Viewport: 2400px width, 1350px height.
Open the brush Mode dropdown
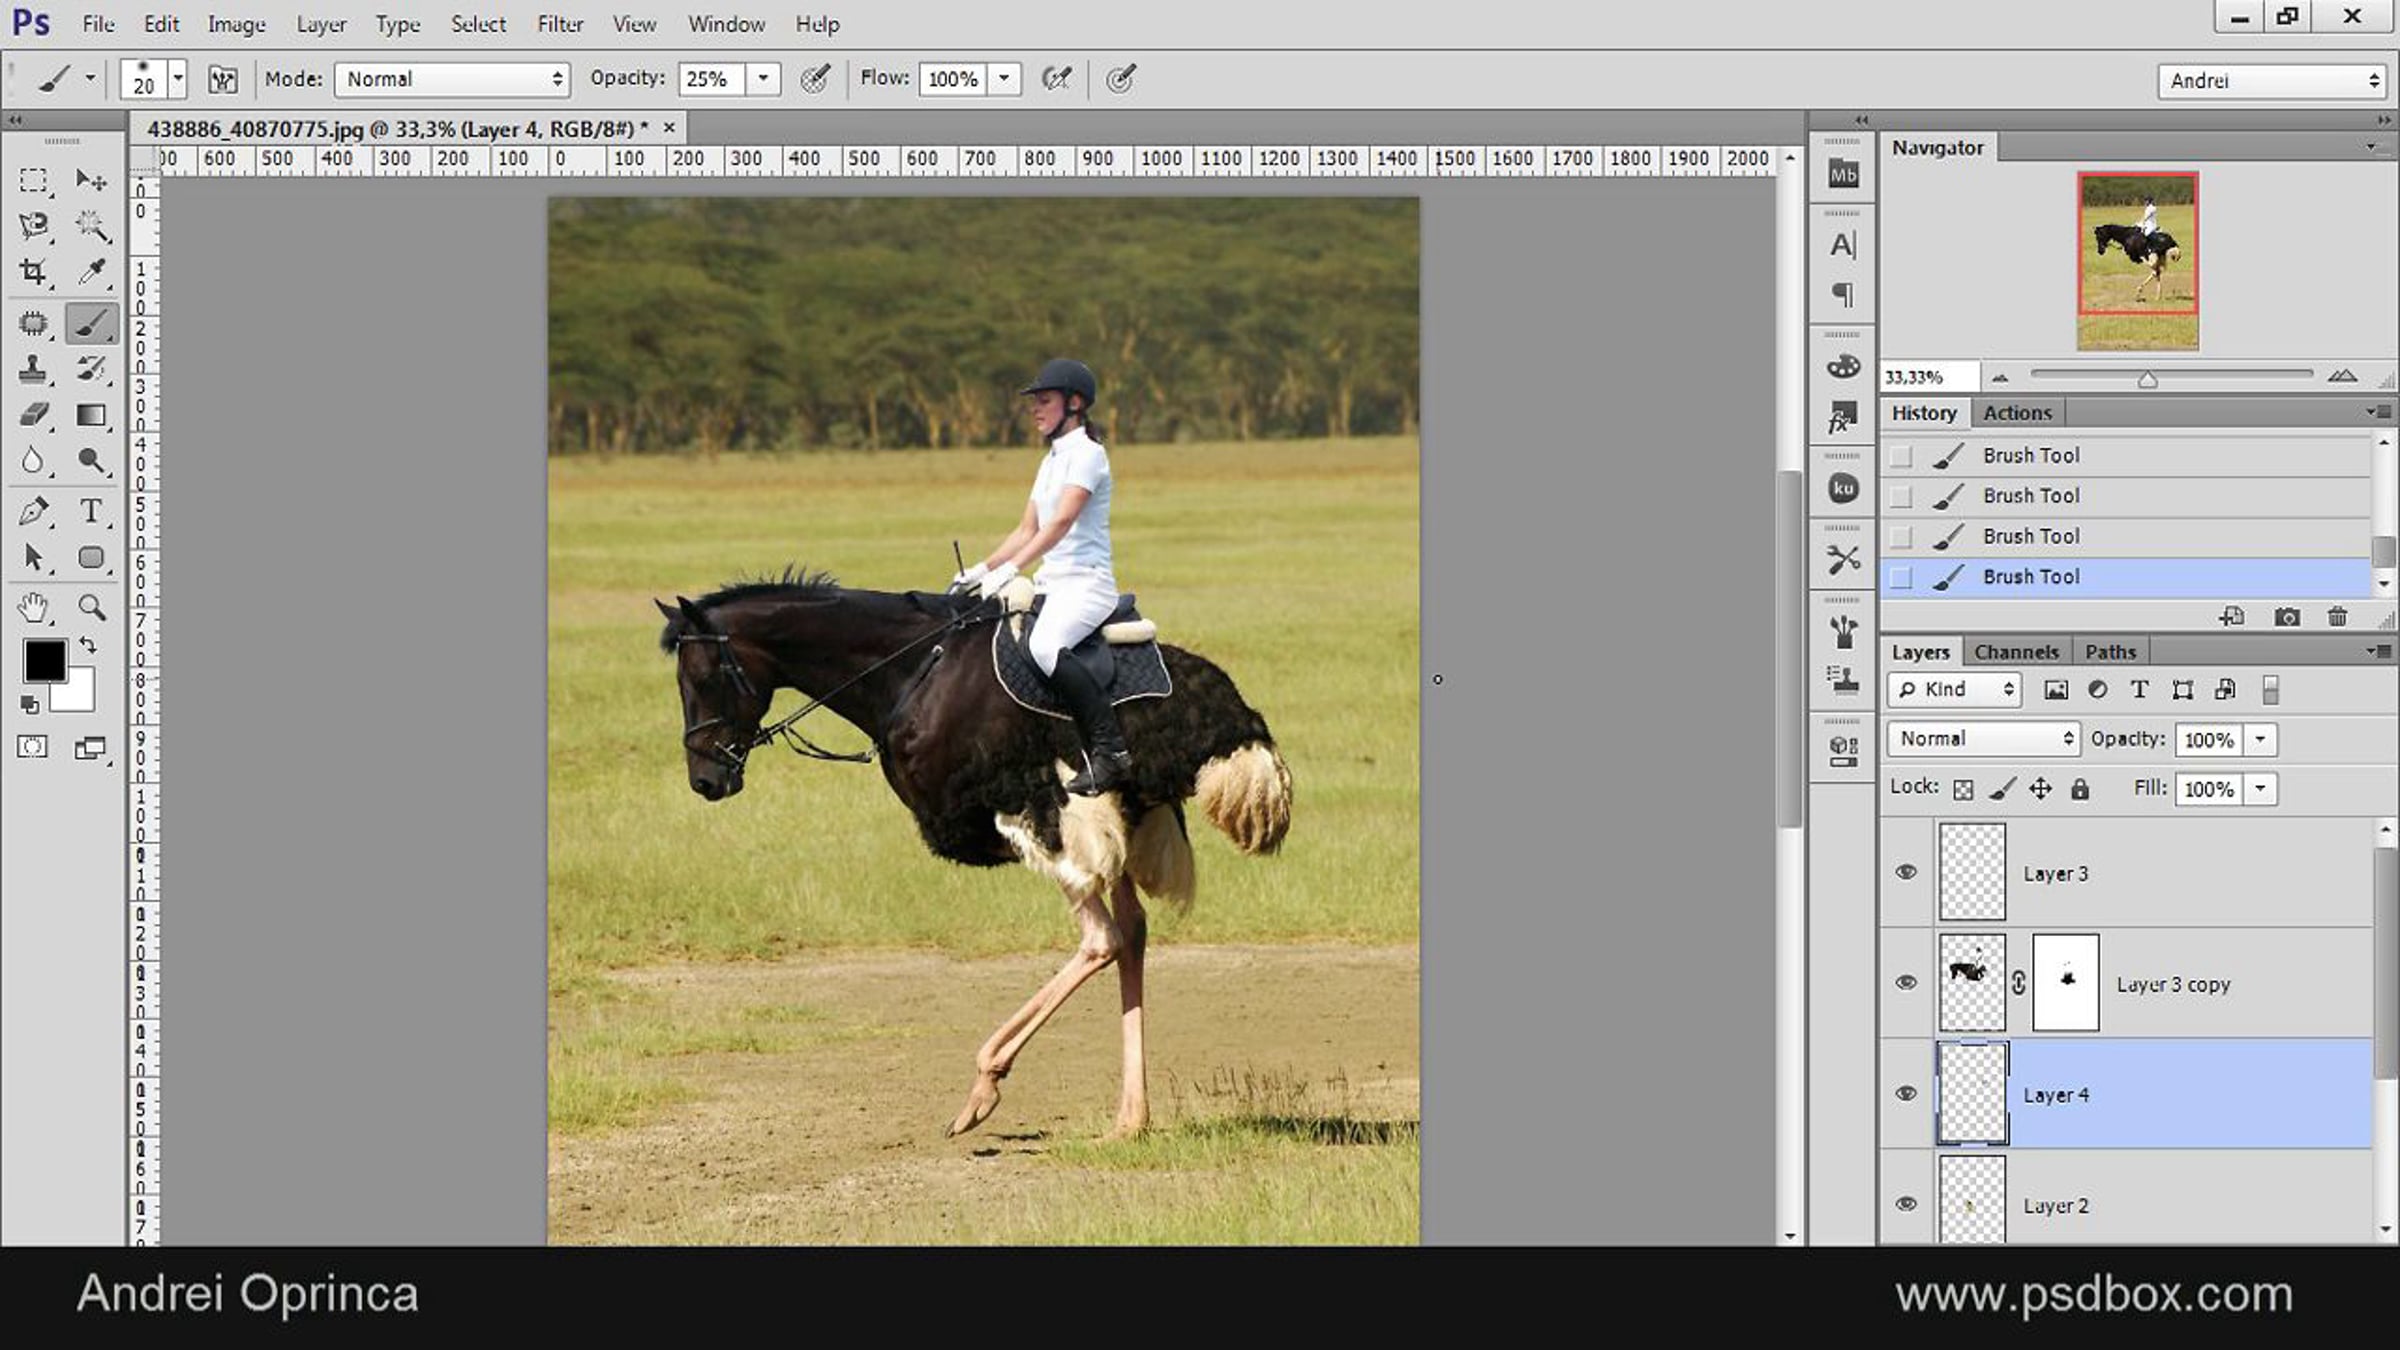coord(452,79)
